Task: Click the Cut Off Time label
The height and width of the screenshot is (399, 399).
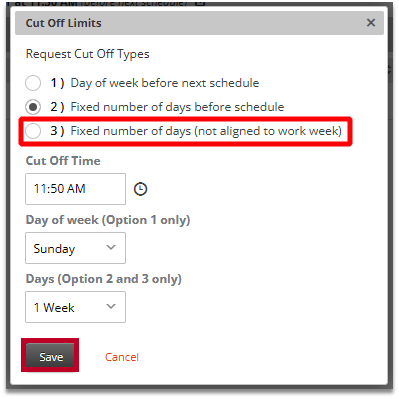Action: pos(63,161)
